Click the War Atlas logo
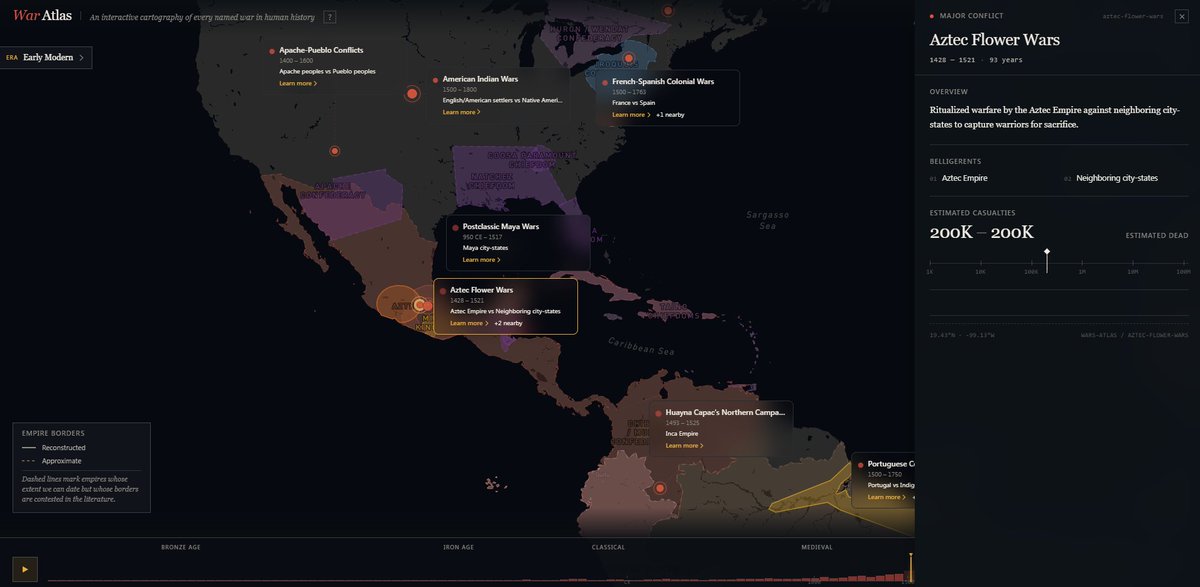 [43, 16]
